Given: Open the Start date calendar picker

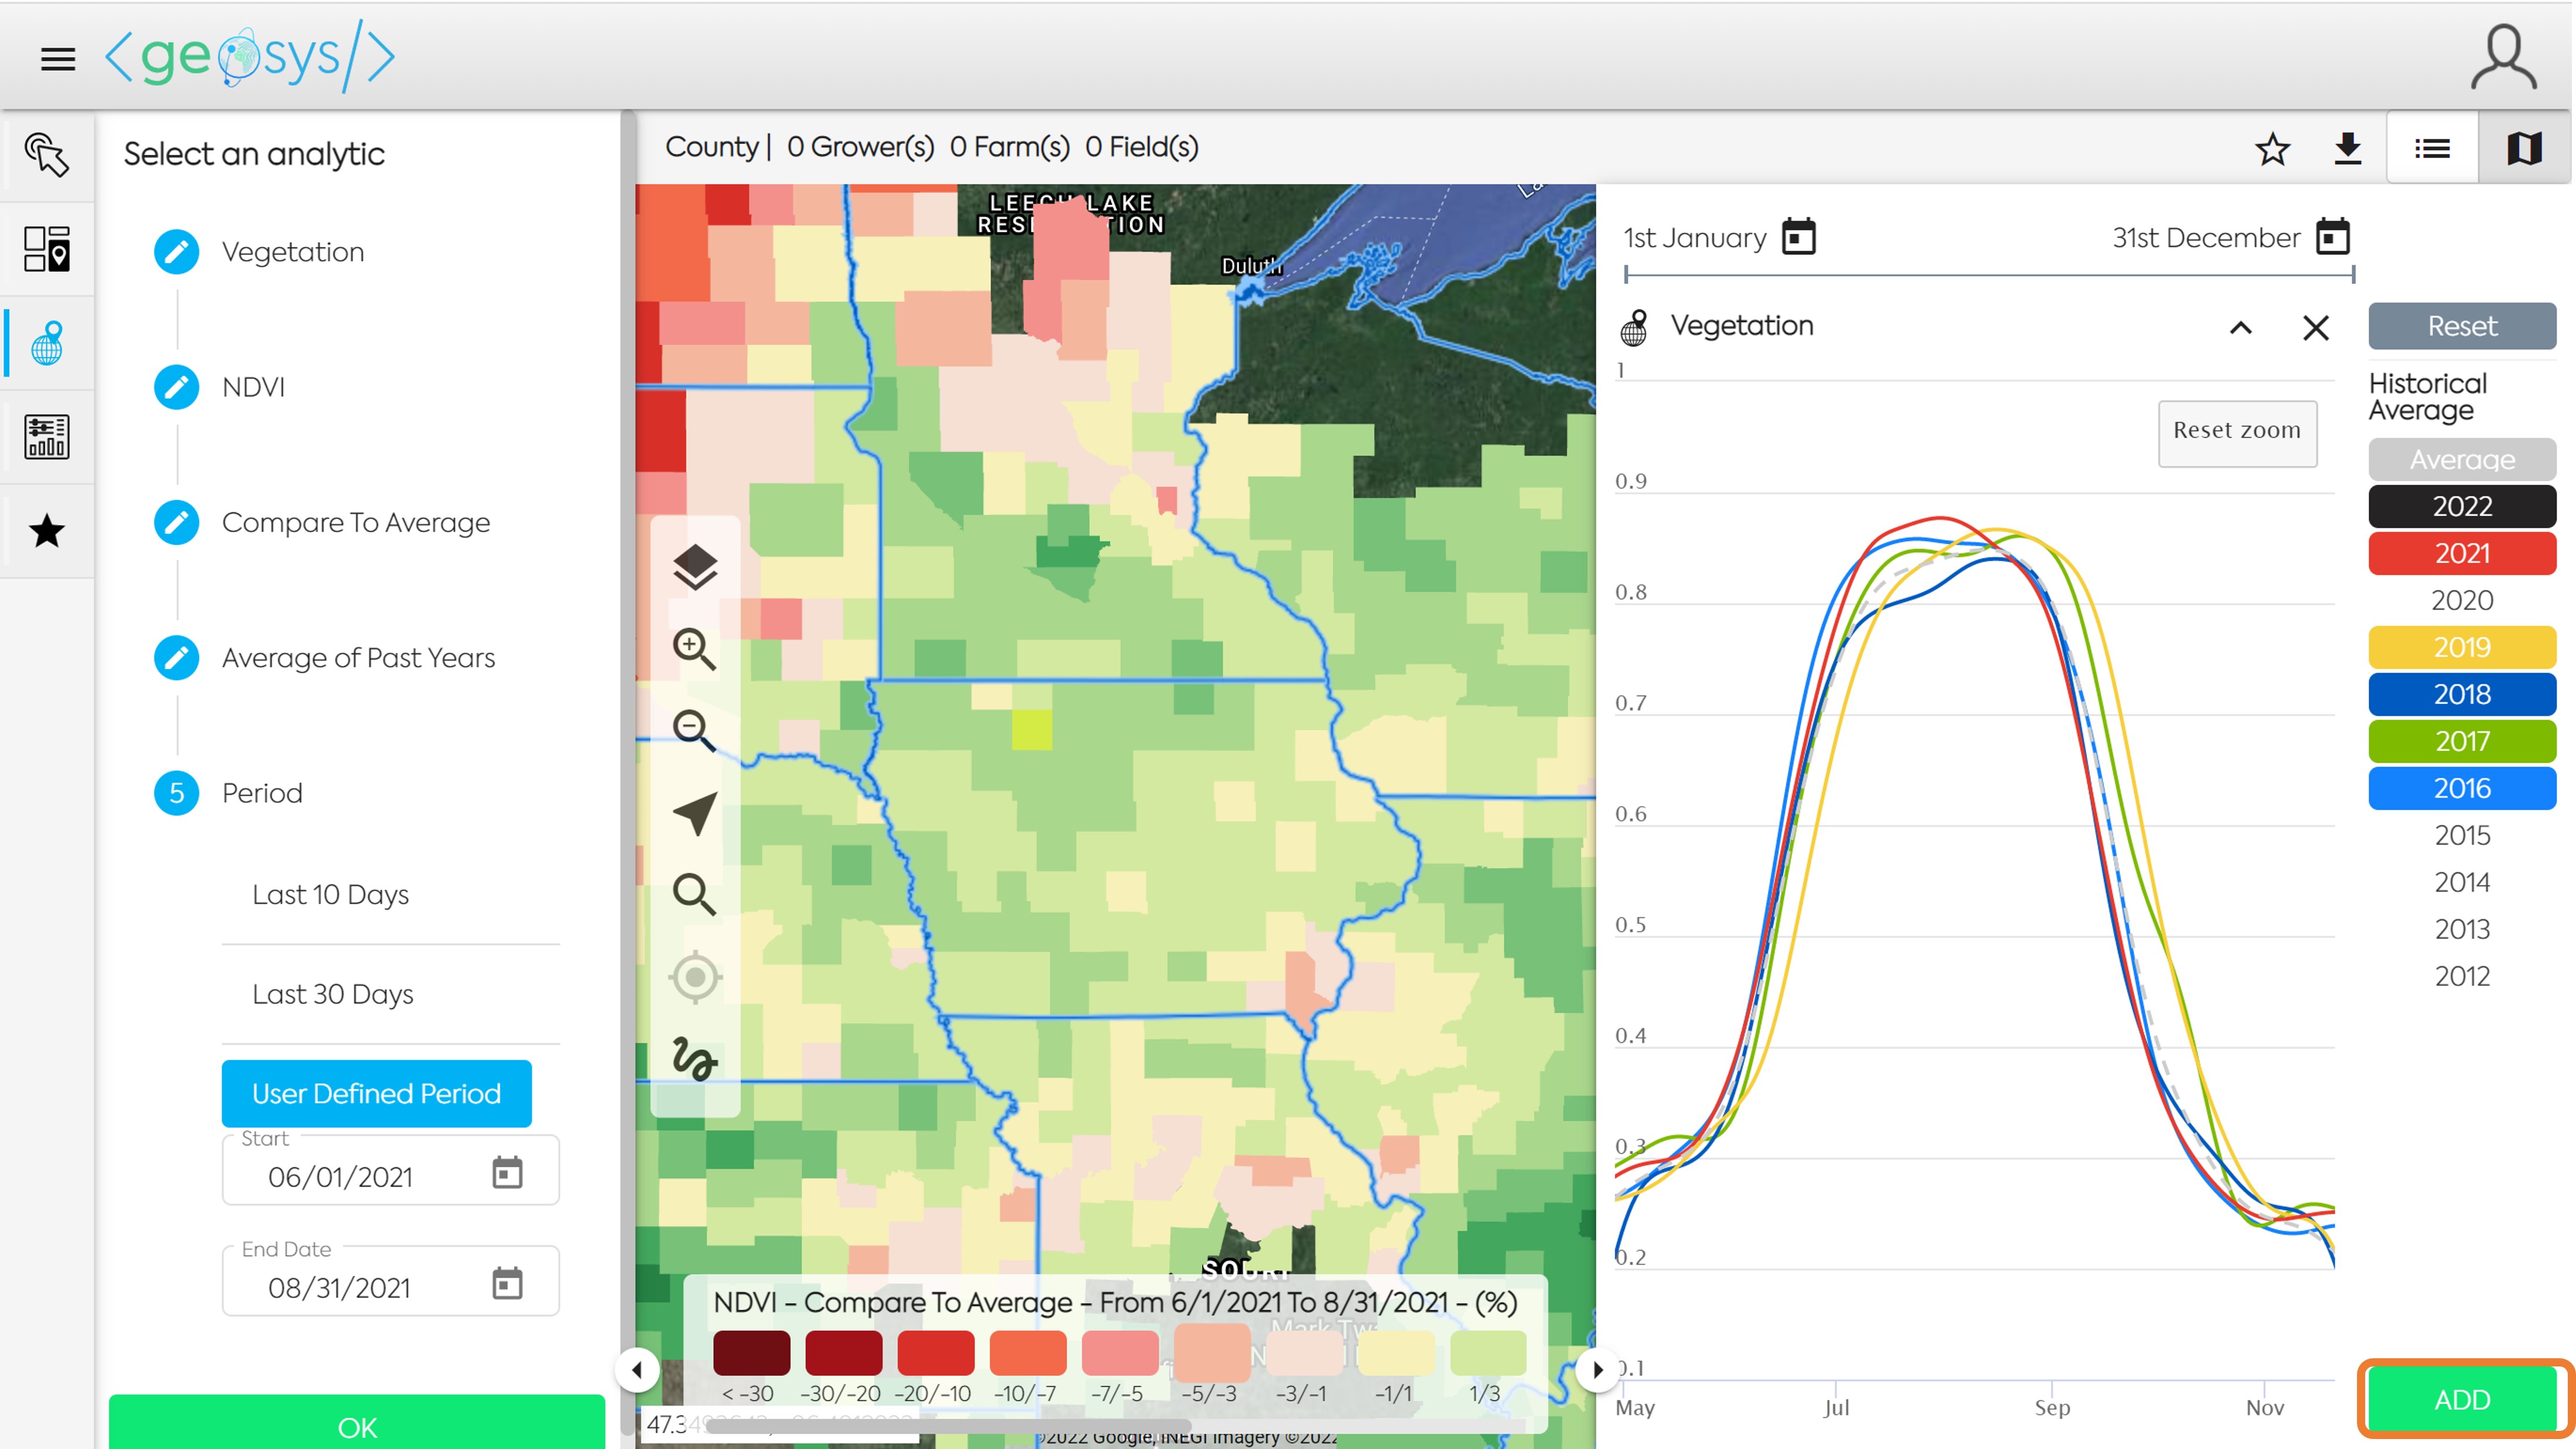Looking at the screenshot, I should 507,1173.
